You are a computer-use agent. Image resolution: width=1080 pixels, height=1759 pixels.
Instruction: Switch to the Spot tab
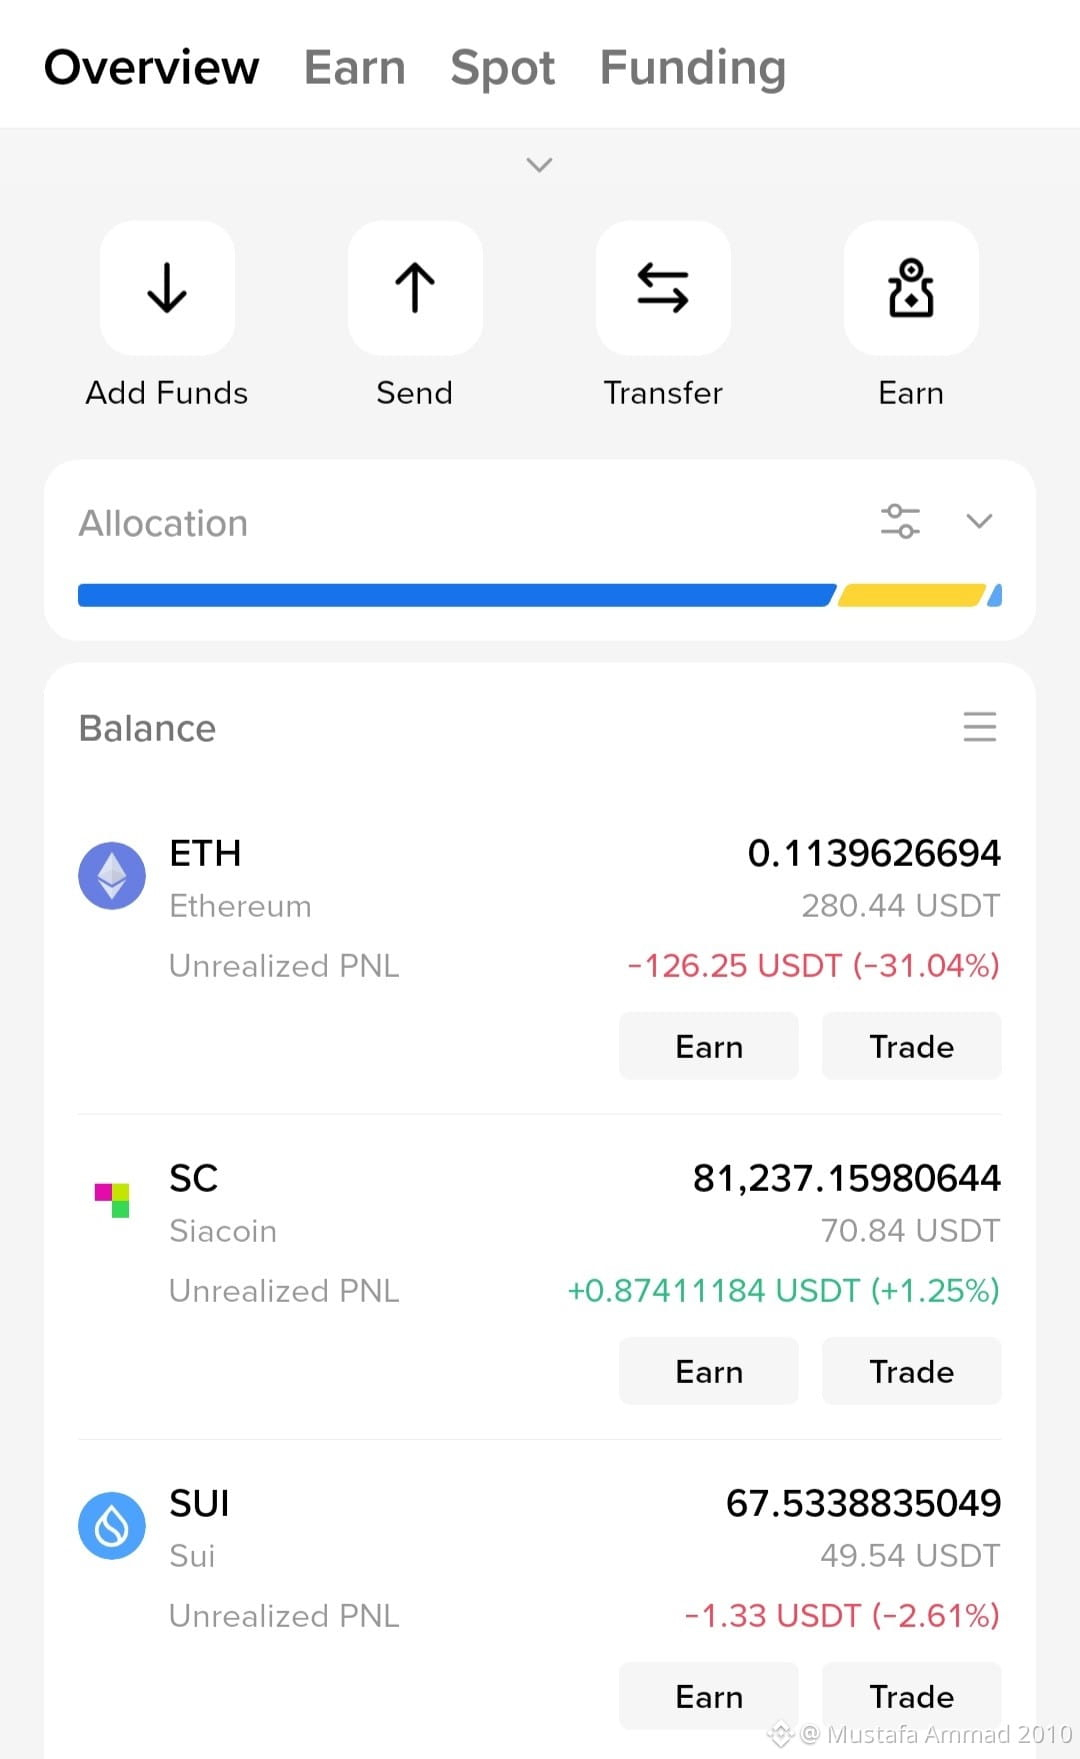pyautogui.click(x=503, y=68)
